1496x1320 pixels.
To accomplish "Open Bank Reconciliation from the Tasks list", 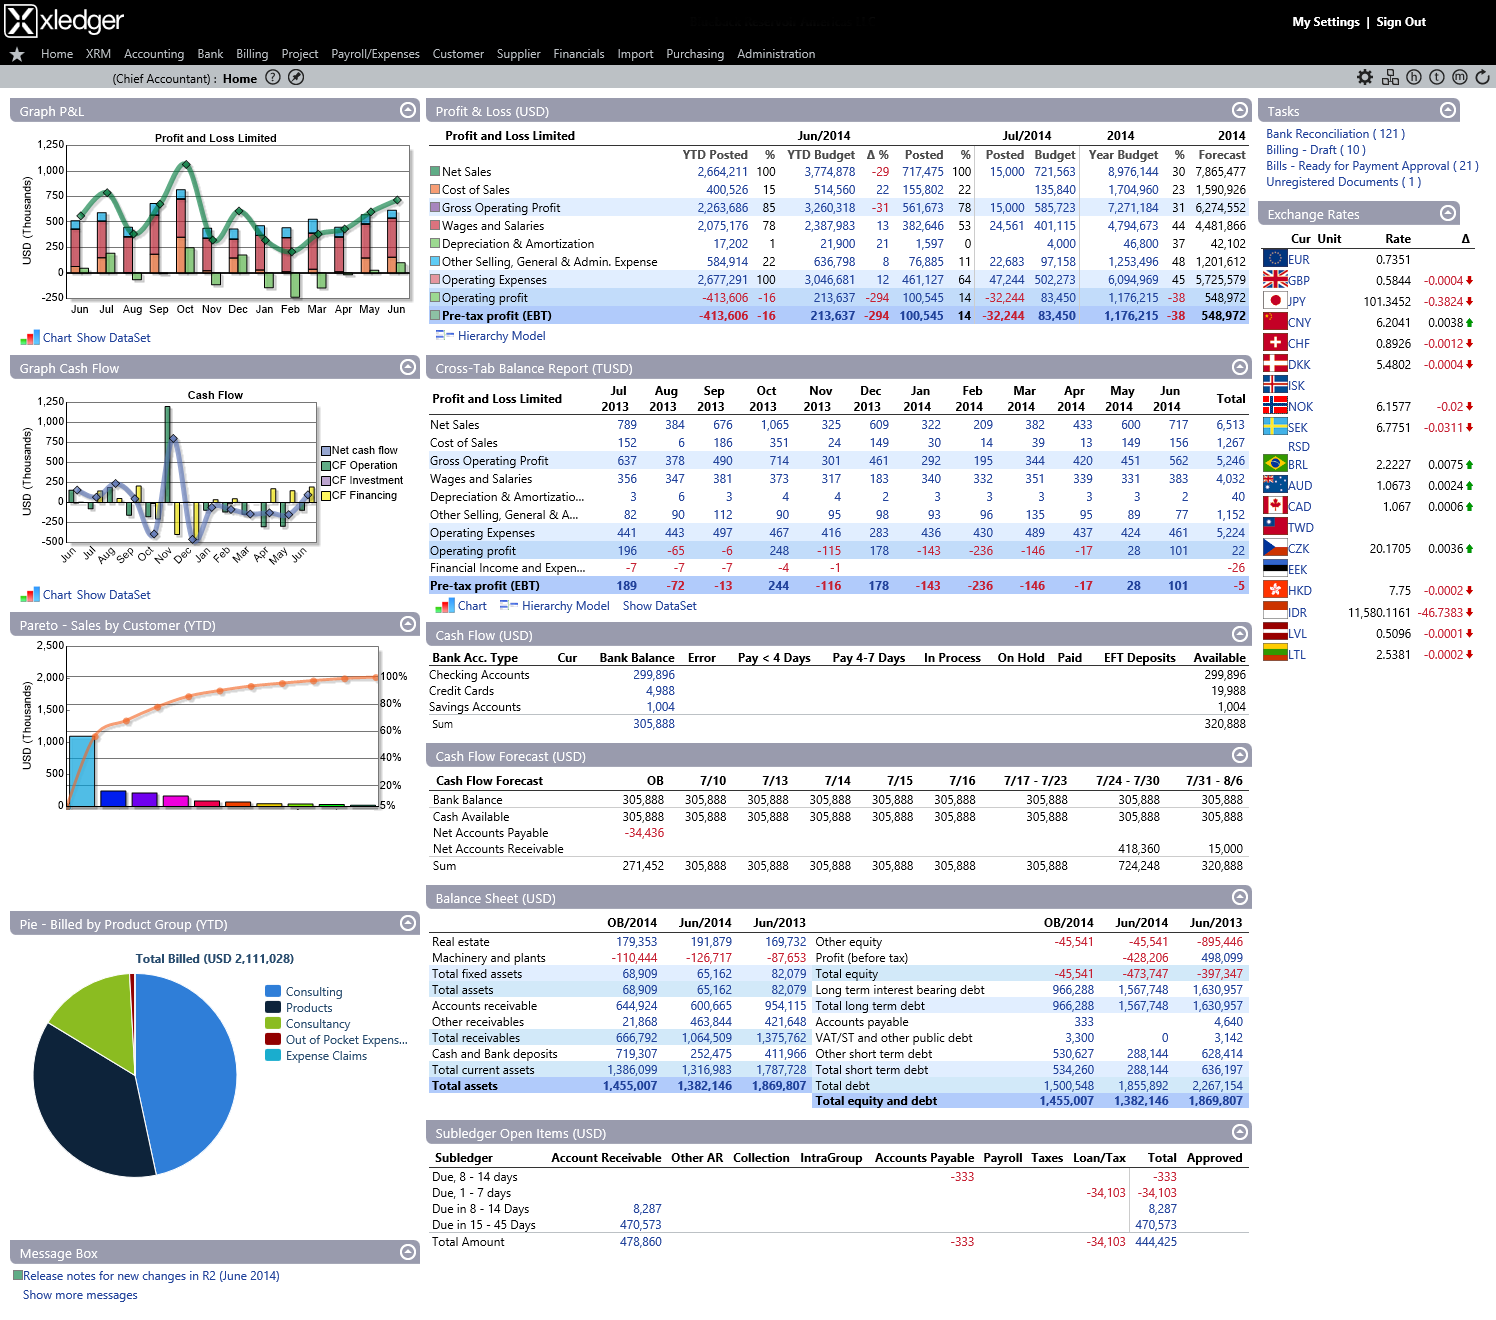I will 1334,133.
